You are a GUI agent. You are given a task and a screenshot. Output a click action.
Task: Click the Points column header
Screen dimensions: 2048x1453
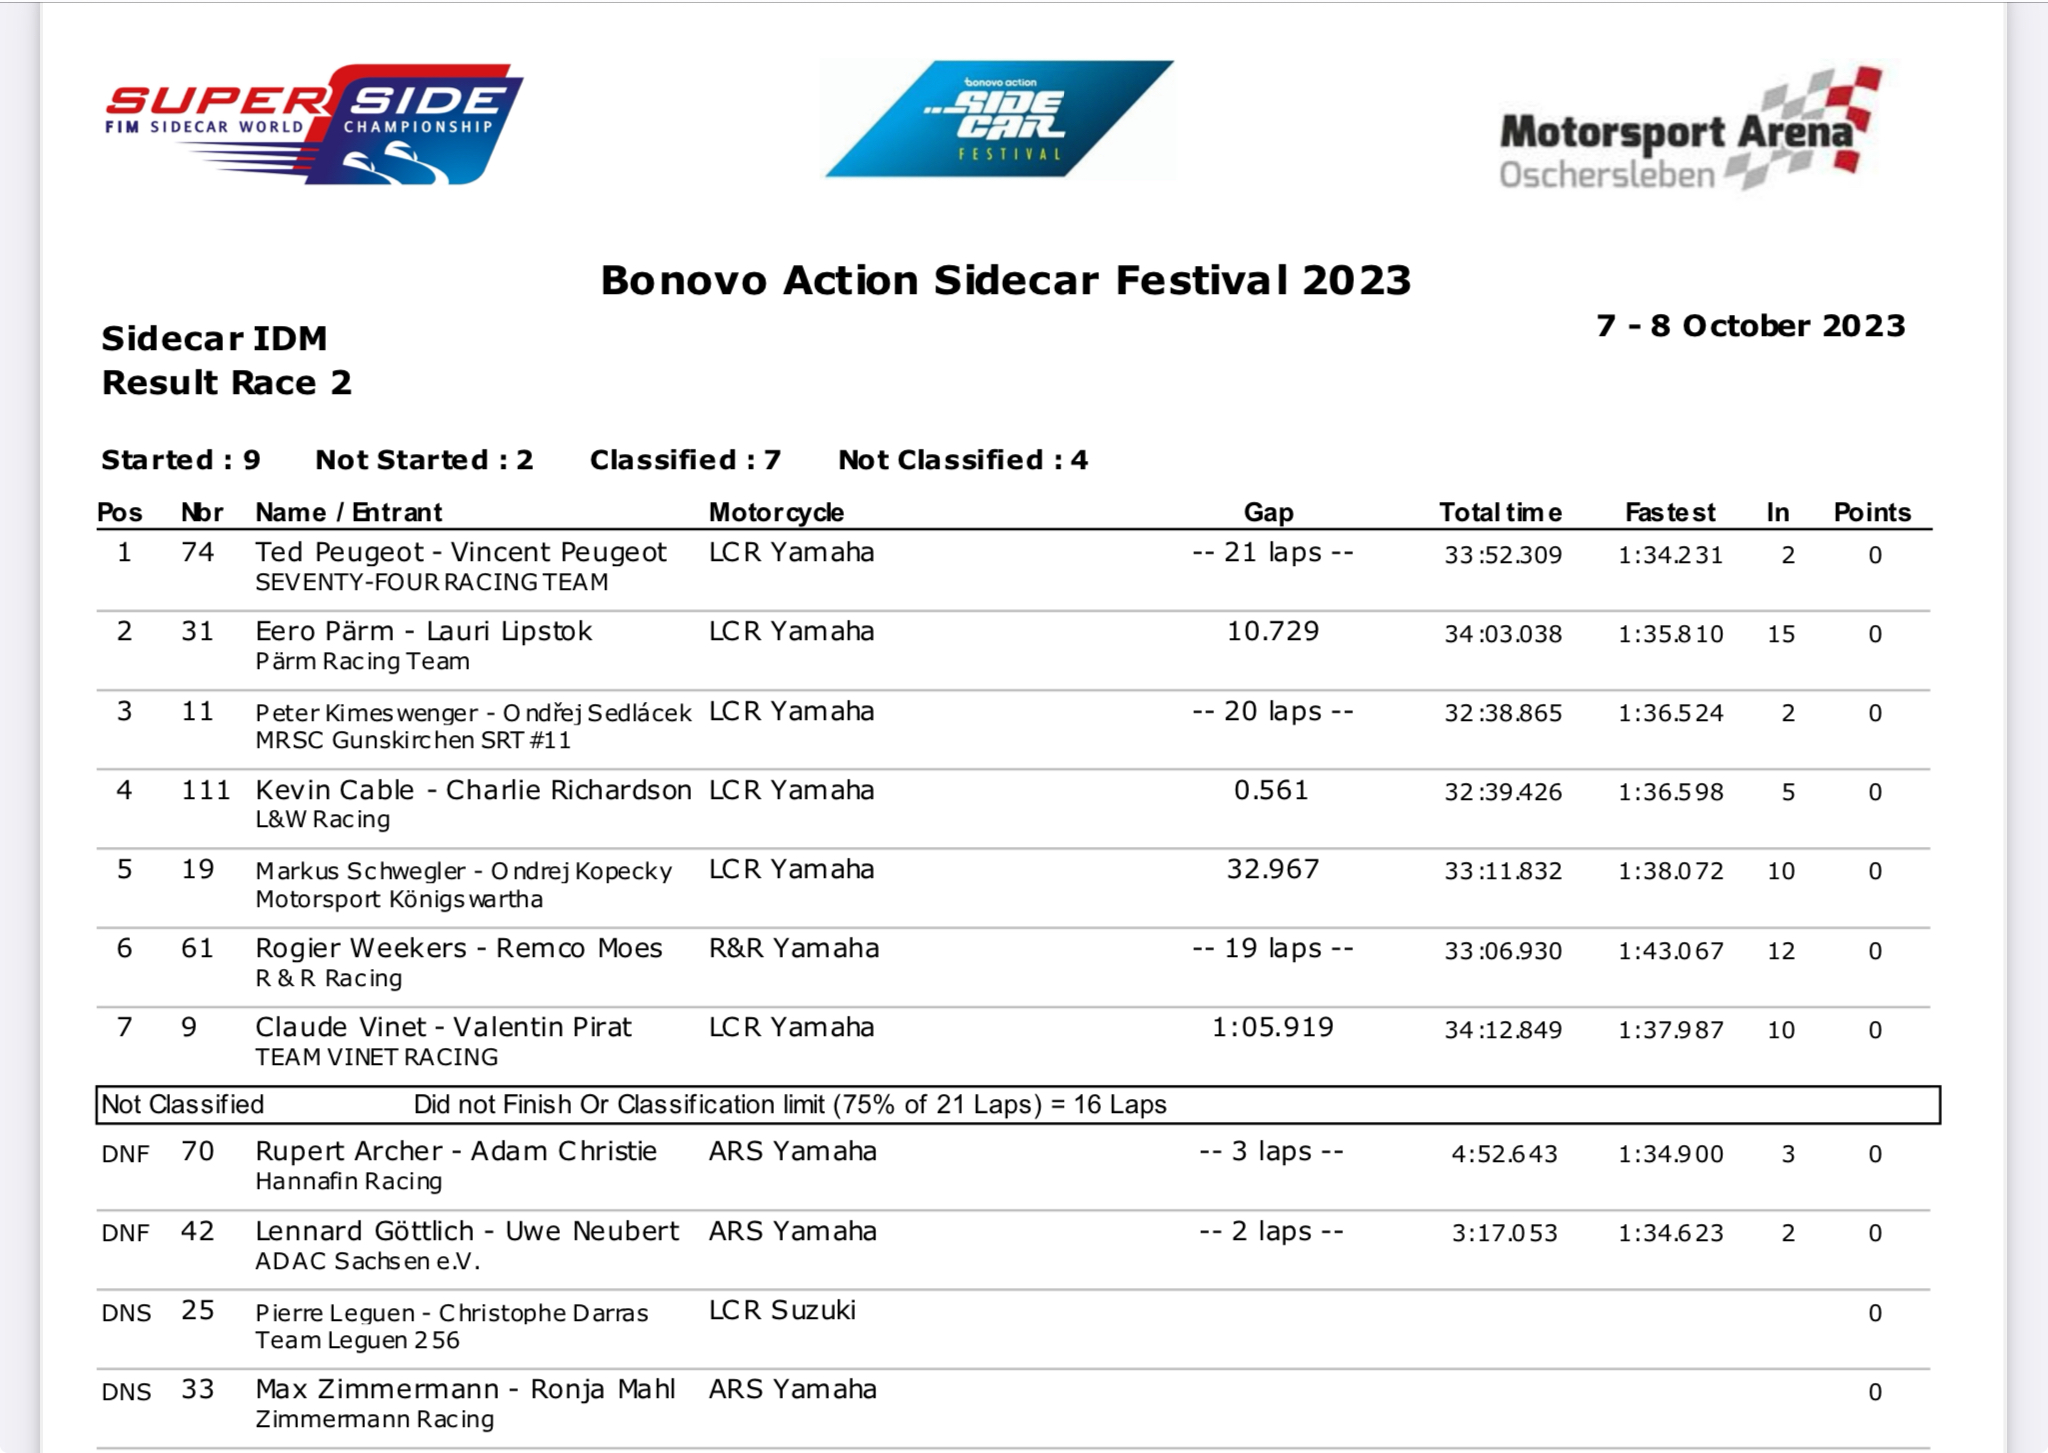[x=1872, y=512]
